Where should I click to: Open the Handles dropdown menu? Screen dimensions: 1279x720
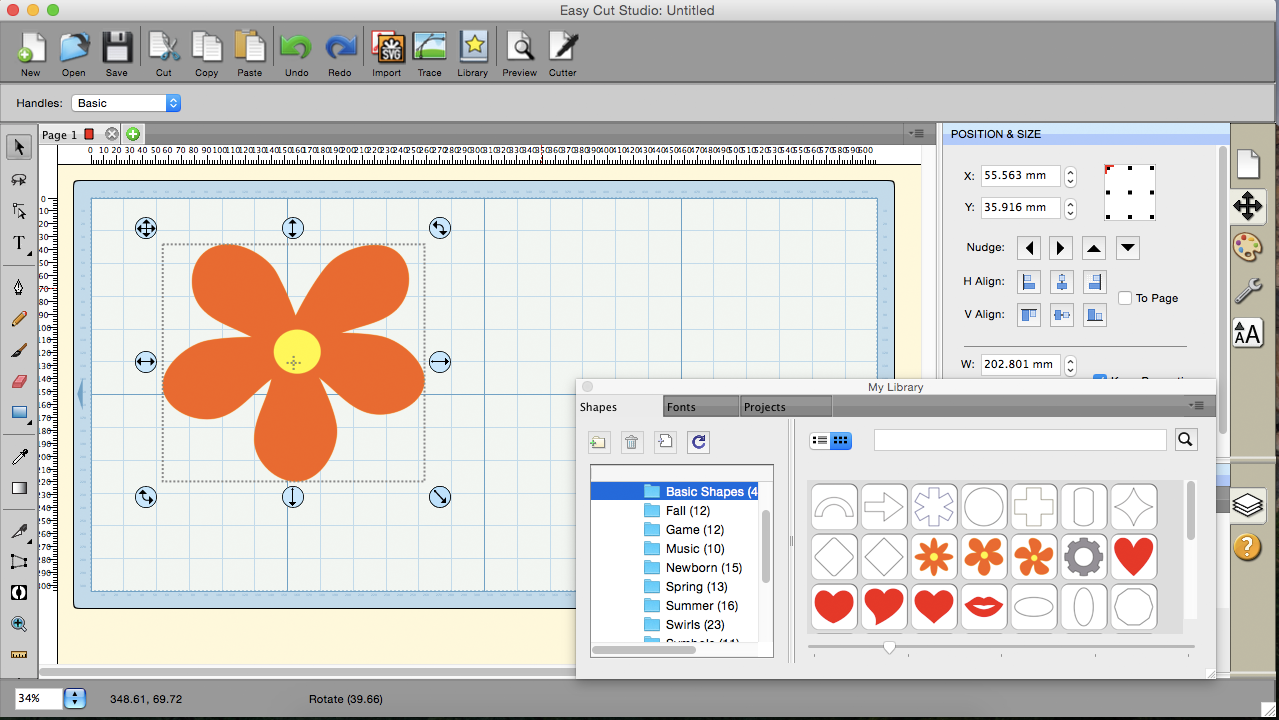[125, 102]
